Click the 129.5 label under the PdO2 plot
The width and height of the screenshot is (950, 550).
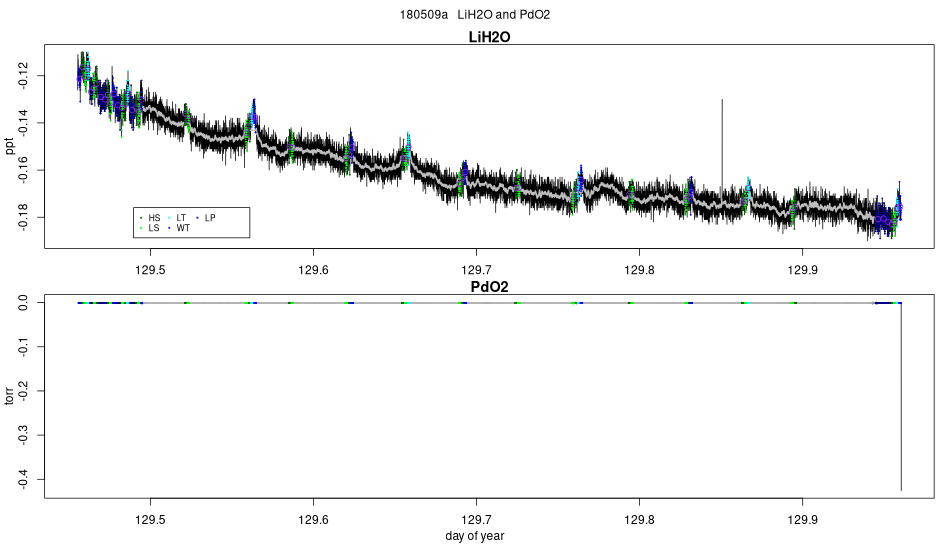[x=150, y=520]
